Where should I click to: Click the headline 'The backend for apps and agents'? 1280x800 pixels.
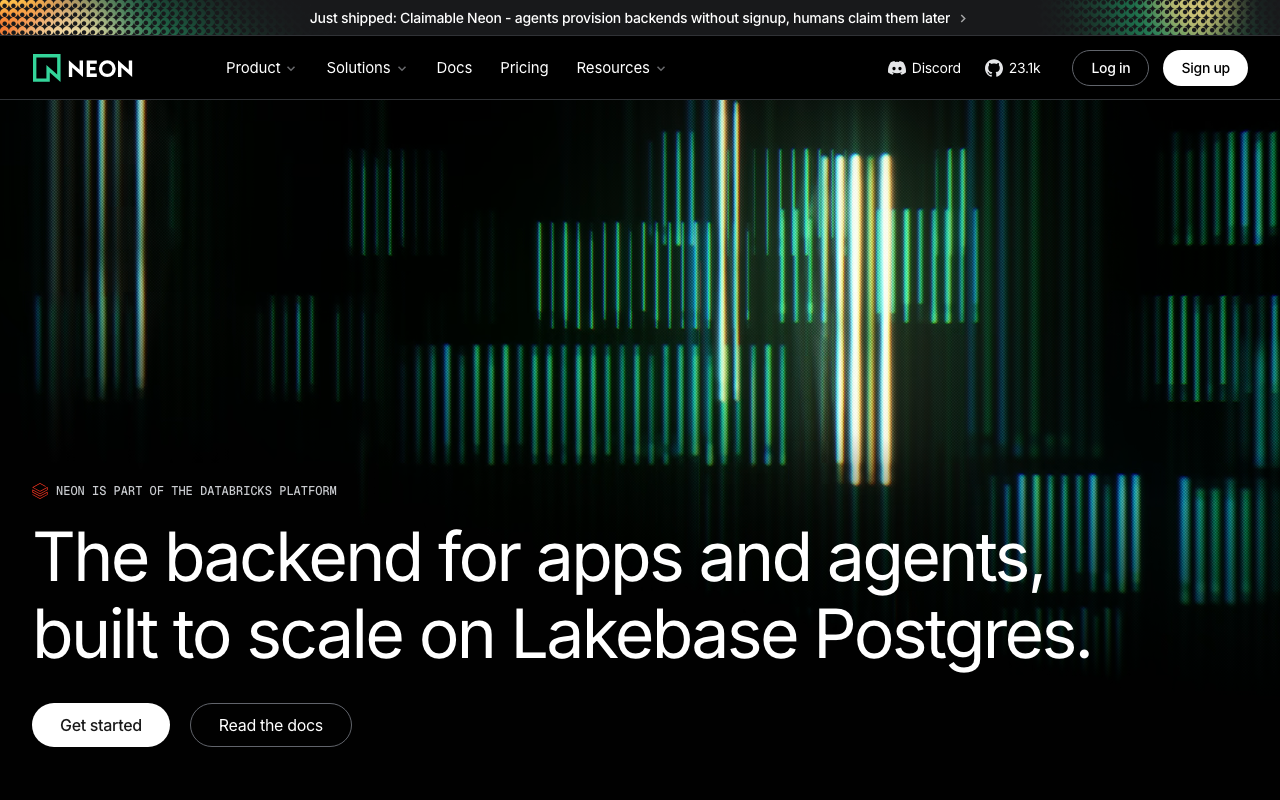click(x=540, y=558)
